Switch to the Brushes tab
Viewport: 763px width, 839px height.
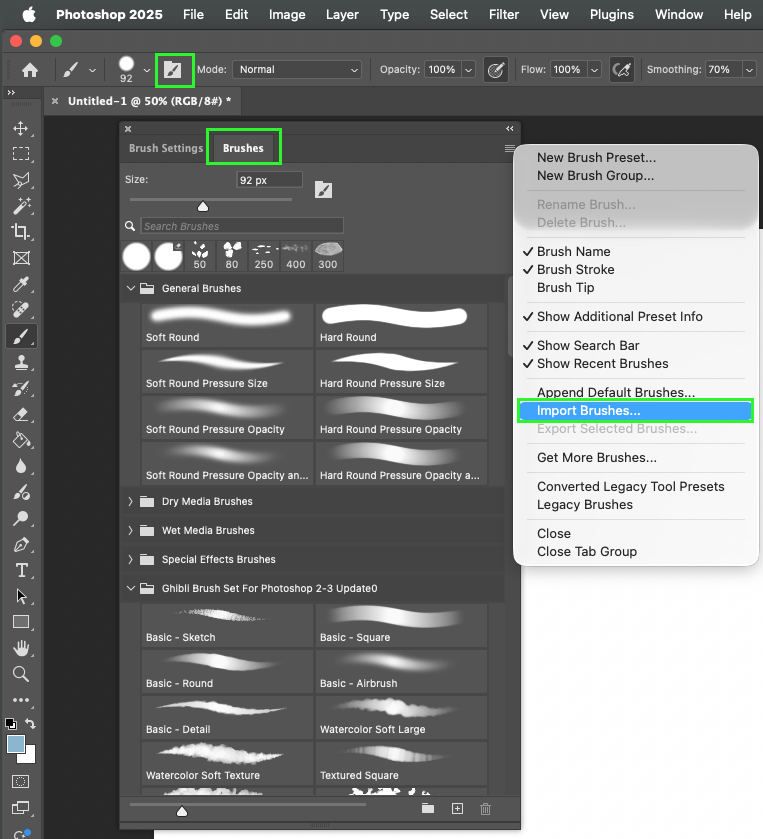(x=243, y=148)
